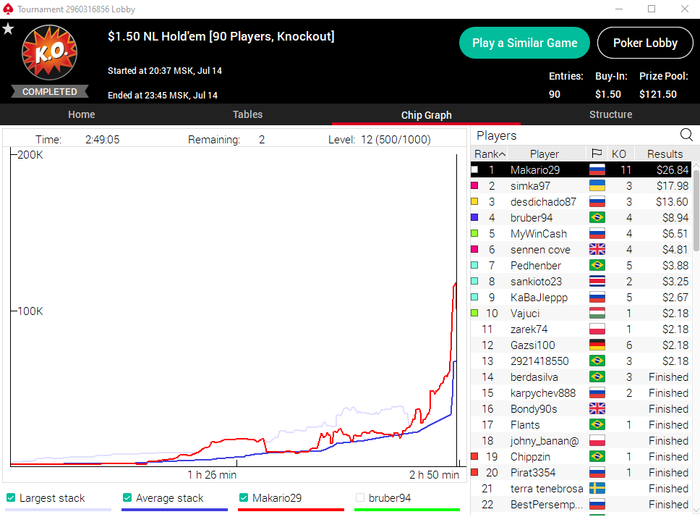Screen dimensions: 700x517
Task: Click the chip graph time marker line
Action: [x=456, y=310]
